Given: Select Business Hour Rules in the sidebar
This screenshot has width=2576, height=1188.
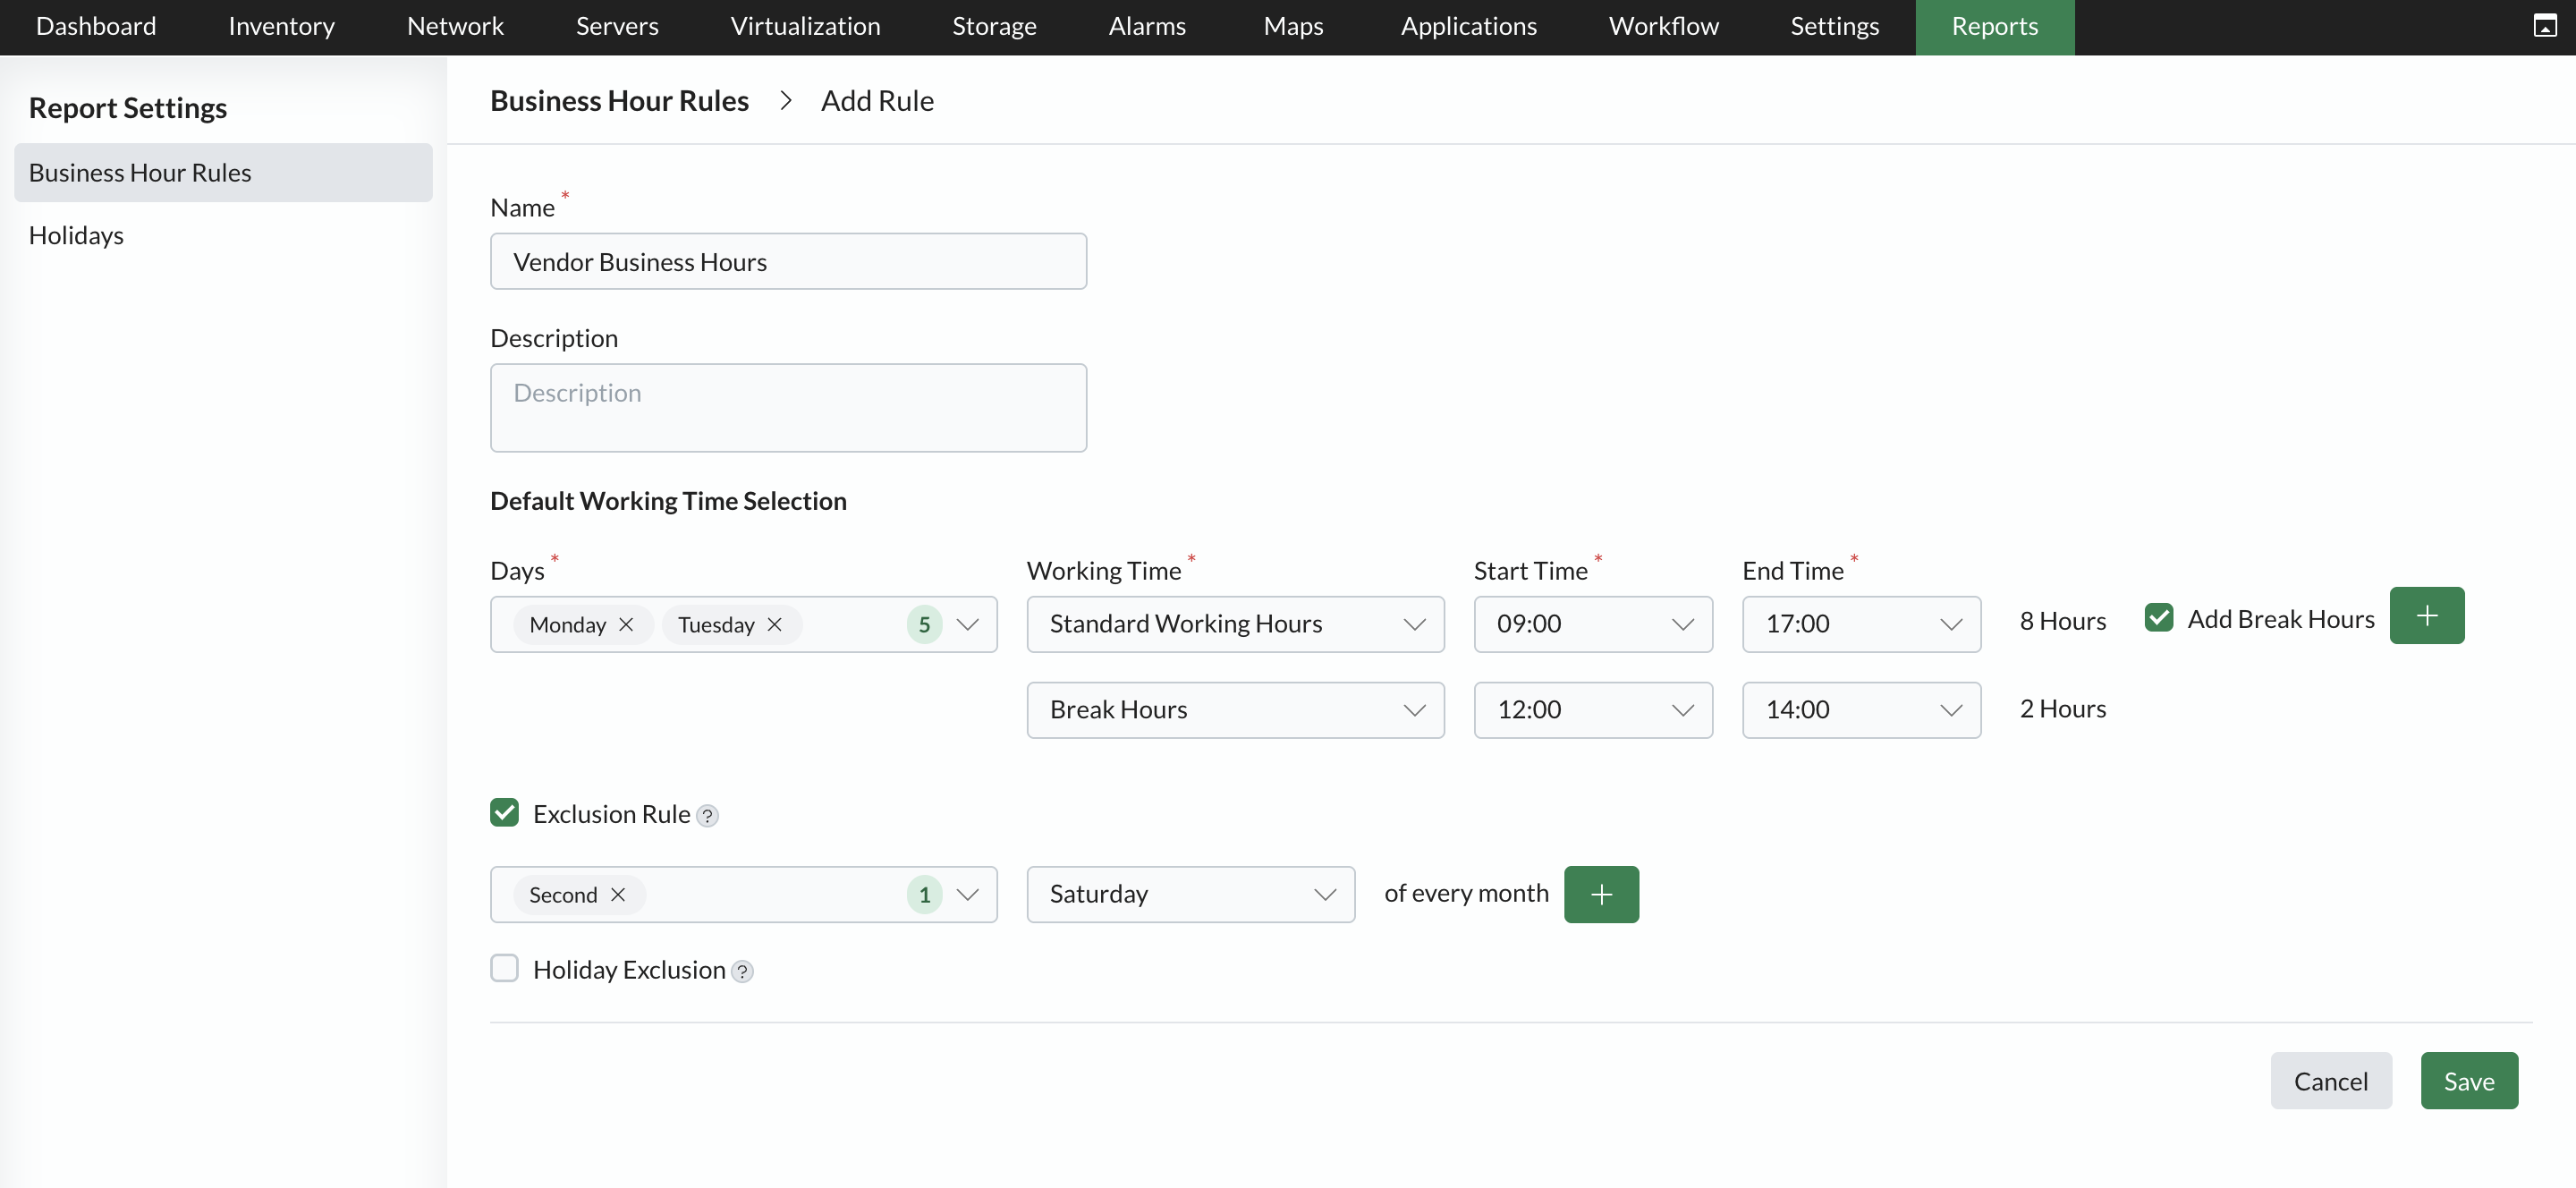Looking at the screenshot, I should point(223,172).
